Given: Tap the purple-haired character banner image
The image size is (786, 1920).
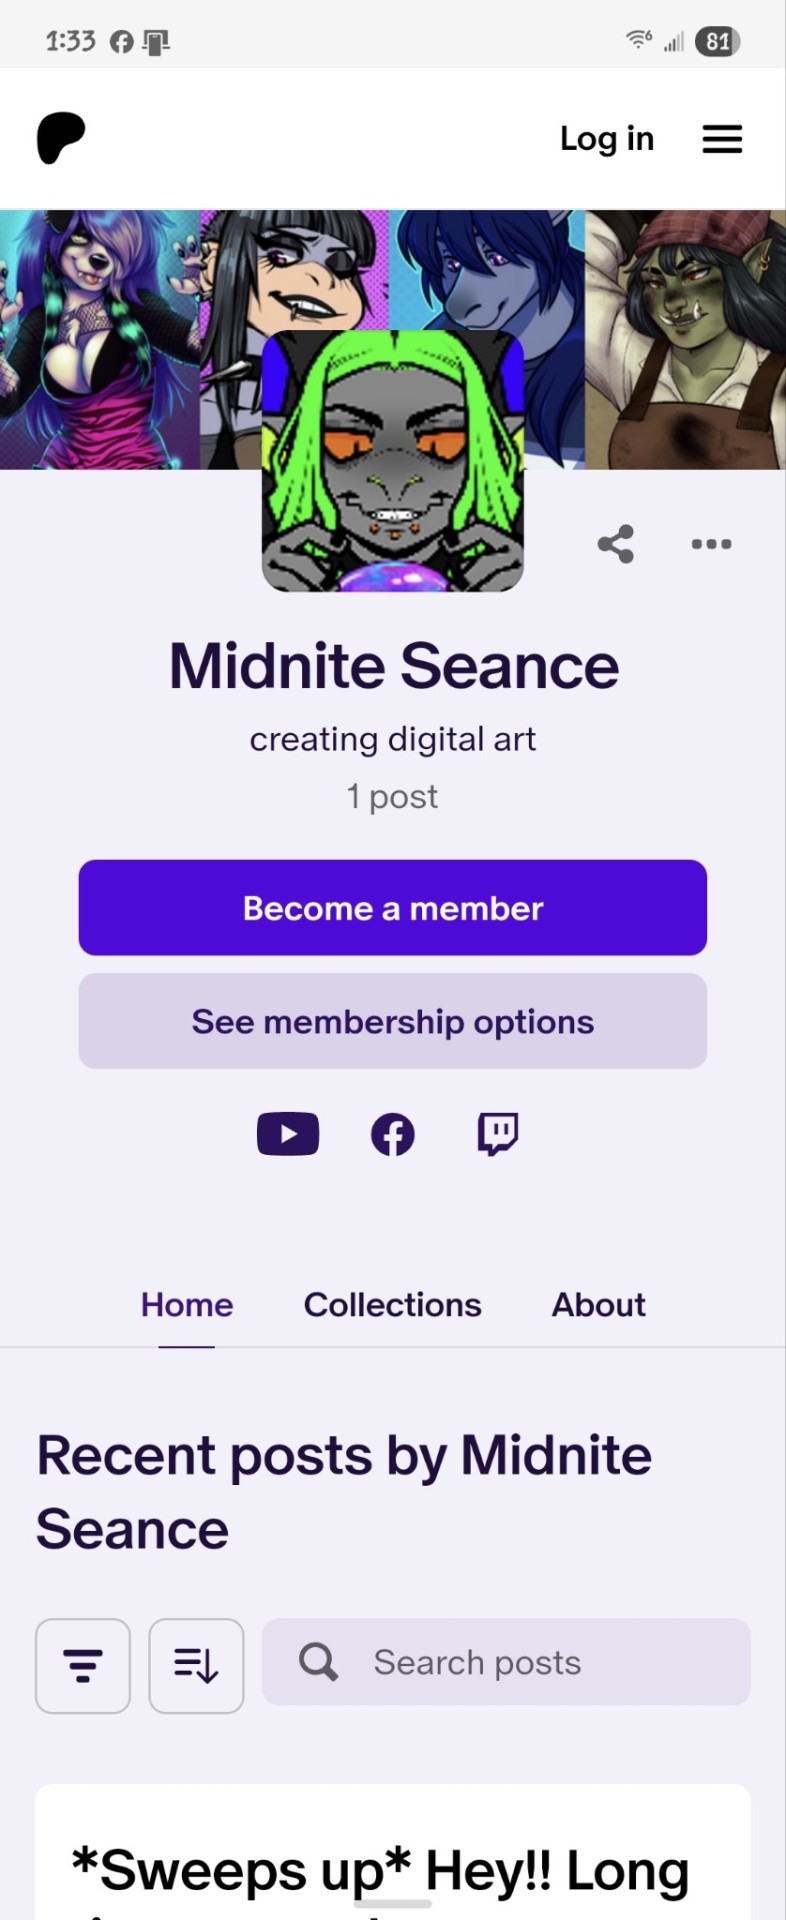Looking at the screenshot, I should [100, 340].
